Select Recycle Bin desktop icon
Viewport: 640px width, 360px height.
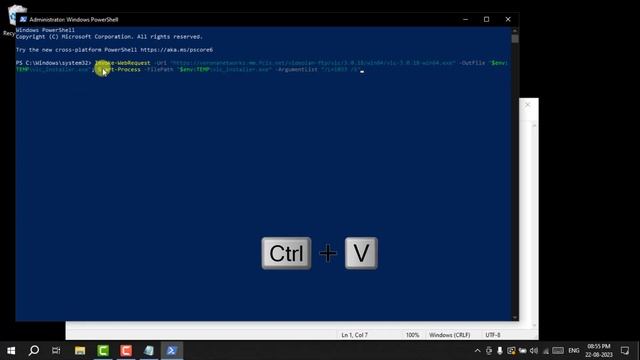coord(16,20)
